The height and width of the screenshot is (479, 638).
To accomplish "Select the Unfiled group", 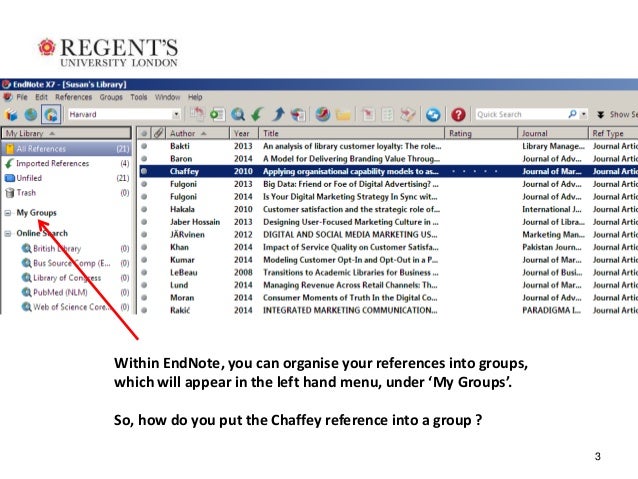I will point(66,178).
